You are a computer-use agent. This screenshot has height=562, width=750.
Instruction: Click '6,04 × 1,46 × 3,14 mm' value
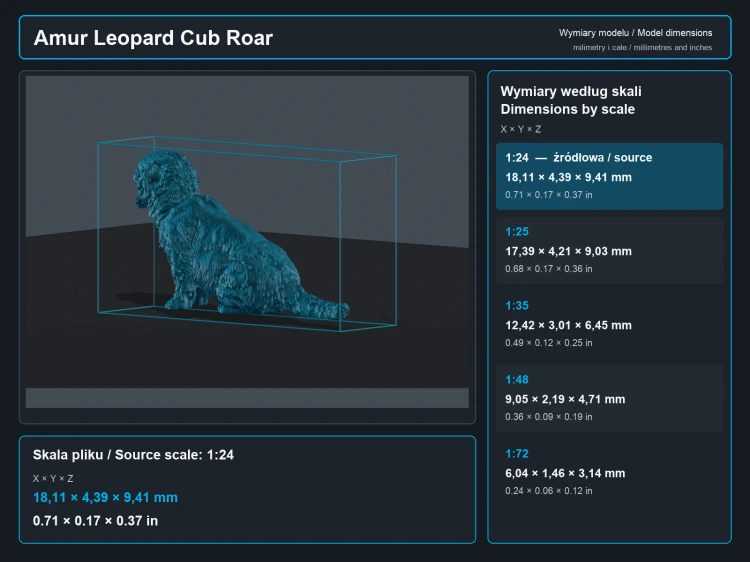pos(565,473)
